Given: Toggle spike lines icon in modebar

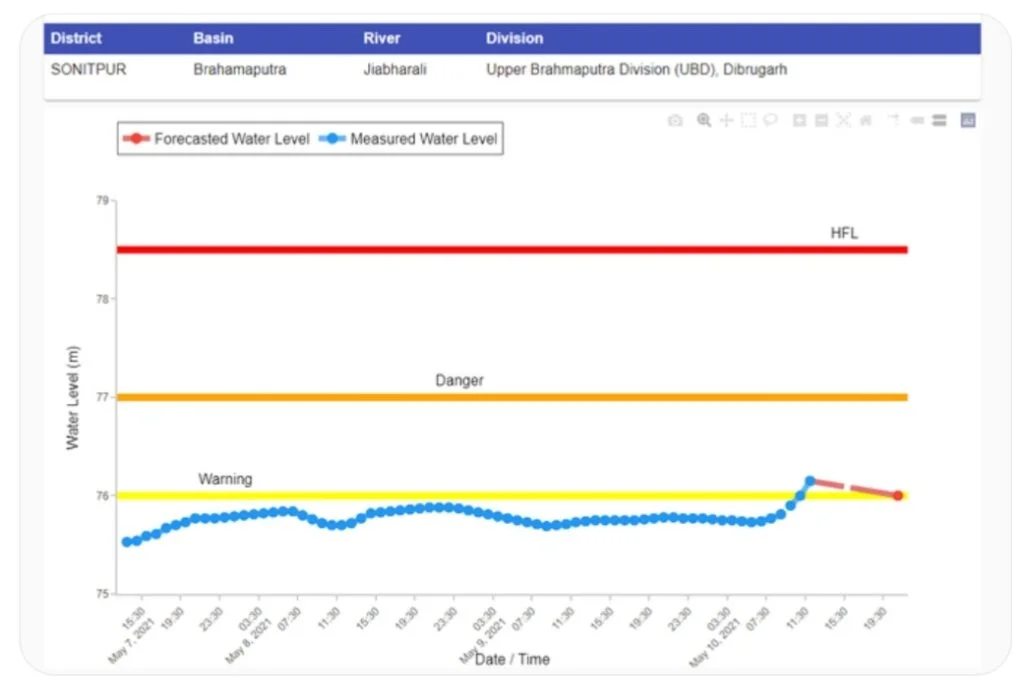Looking at the screenshot, I should click(x=895, y=120).
